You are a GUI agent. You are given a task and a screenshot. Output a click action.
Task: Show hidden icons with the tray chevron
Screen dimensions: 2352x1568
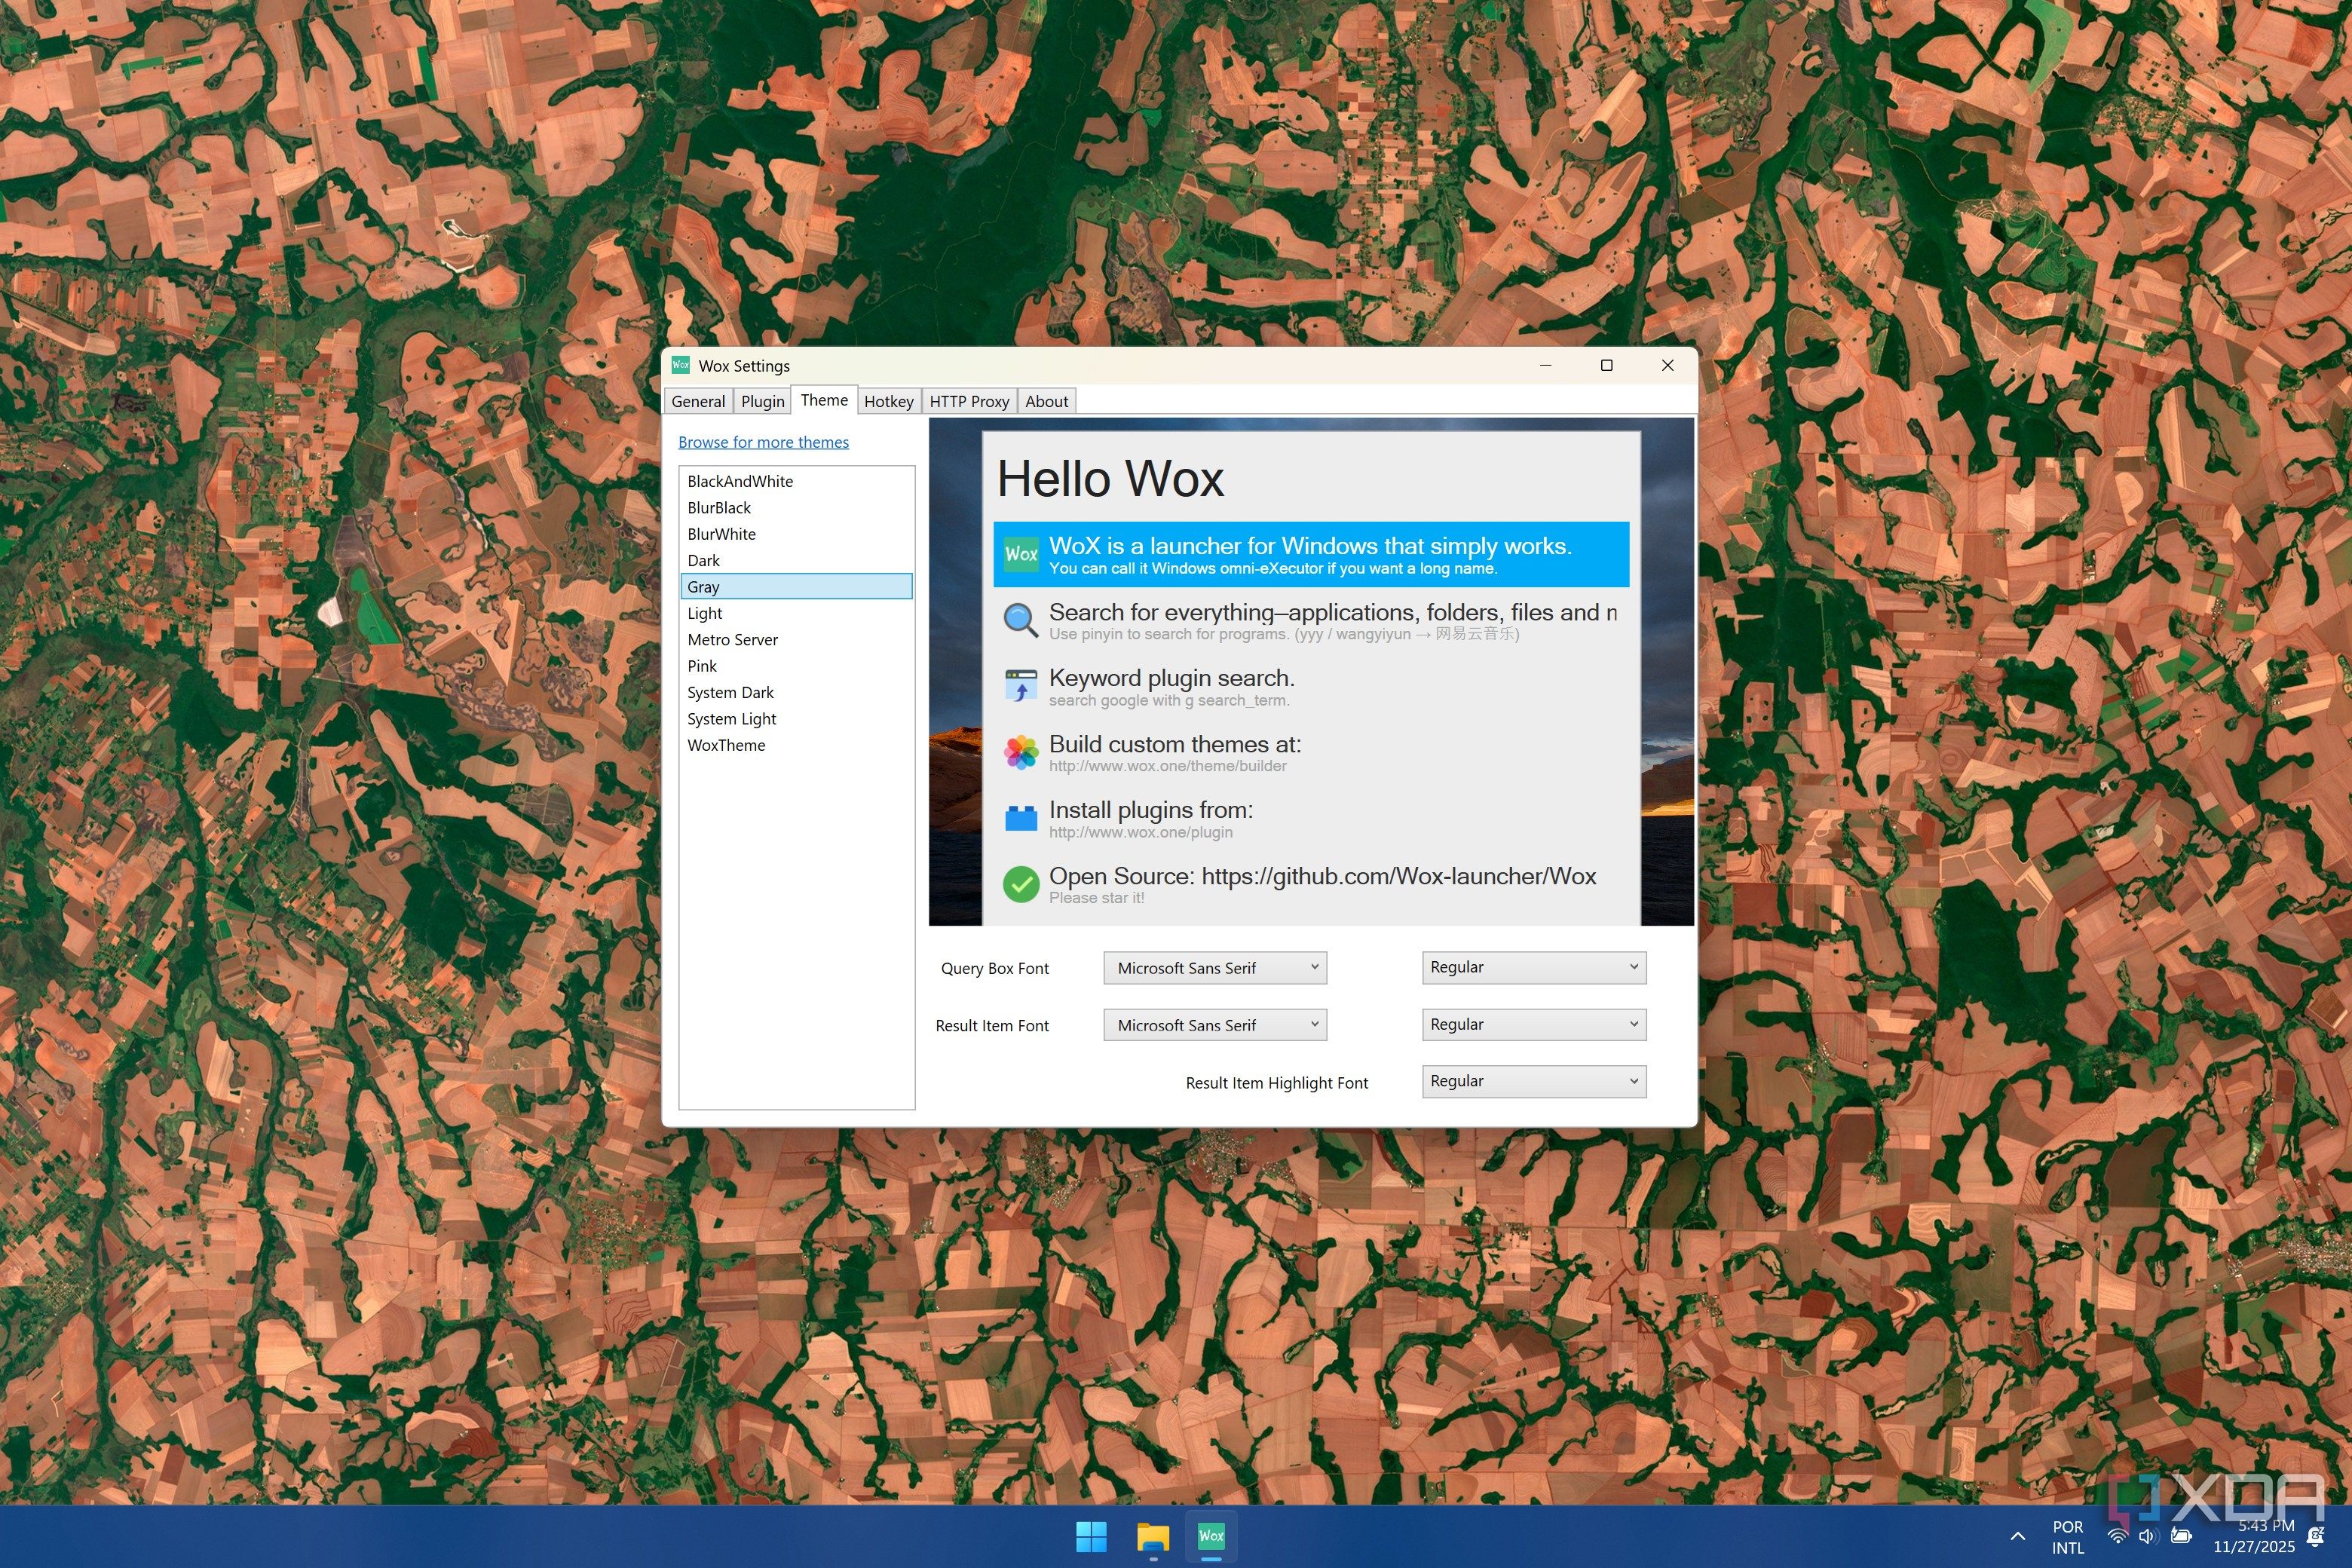pos(2018,1537)
